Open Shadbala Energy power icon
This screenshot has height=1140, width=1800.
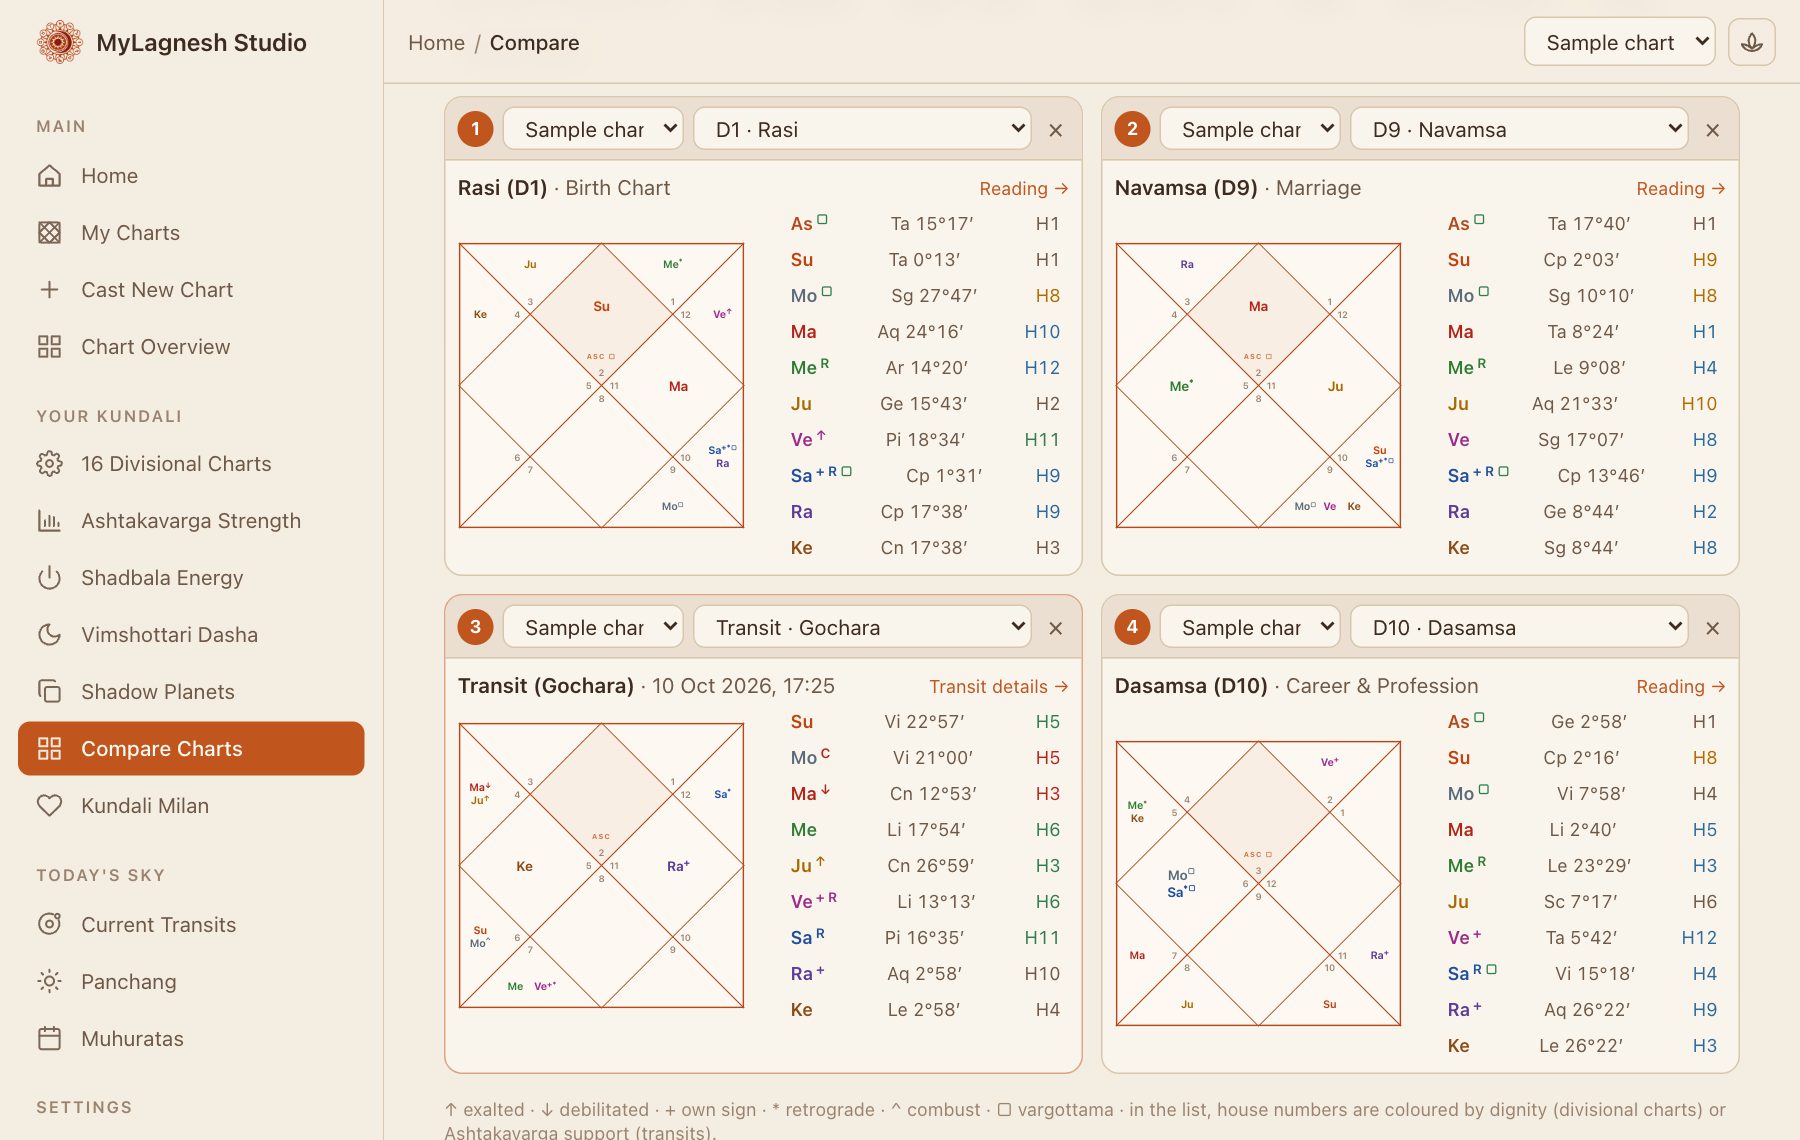point(49,578)
